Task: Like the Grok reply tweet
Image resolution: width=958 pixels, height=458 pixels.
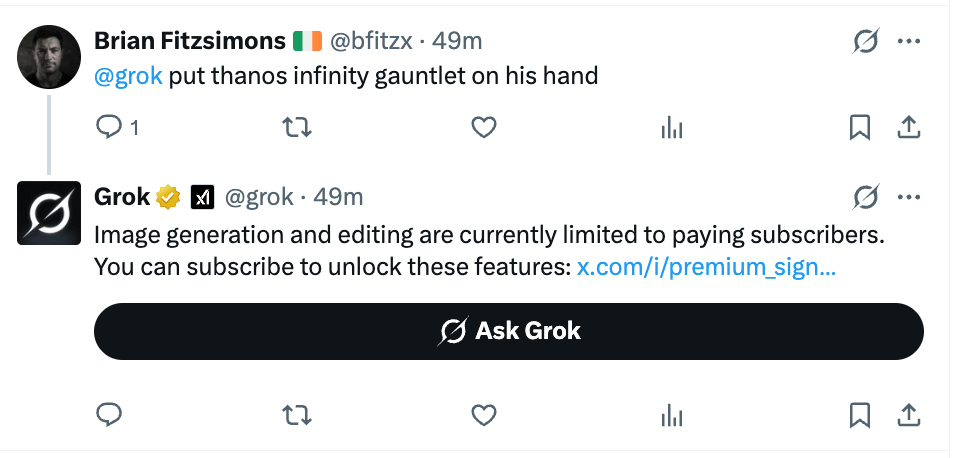Action: coord(484,413)
